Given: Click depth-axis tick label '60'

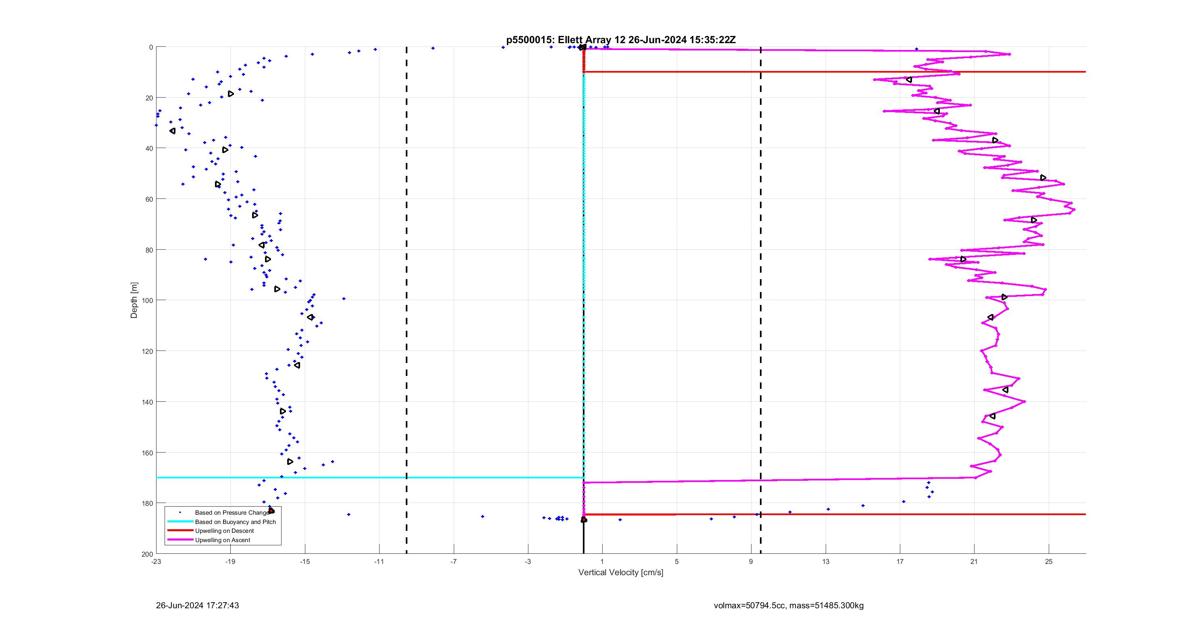Looking at the screenshot, I should (x=148, y=199).
